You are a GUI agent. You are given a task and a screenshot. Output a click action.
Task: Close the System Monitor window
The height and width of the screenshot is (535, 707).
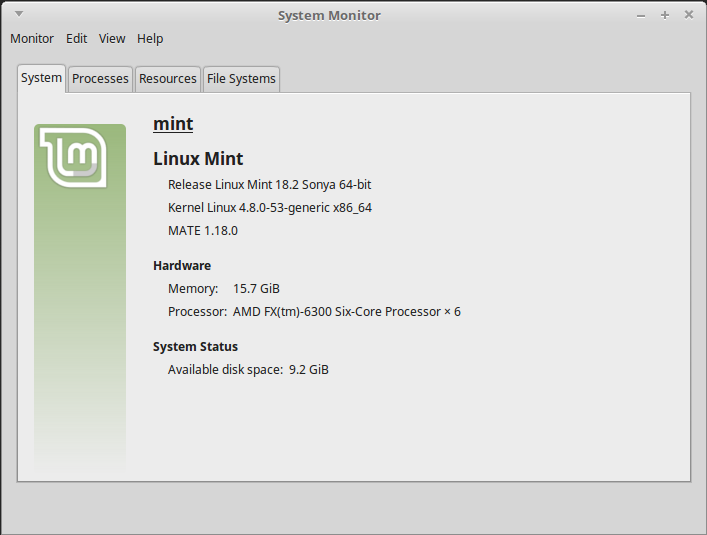[x=689, y=15]
